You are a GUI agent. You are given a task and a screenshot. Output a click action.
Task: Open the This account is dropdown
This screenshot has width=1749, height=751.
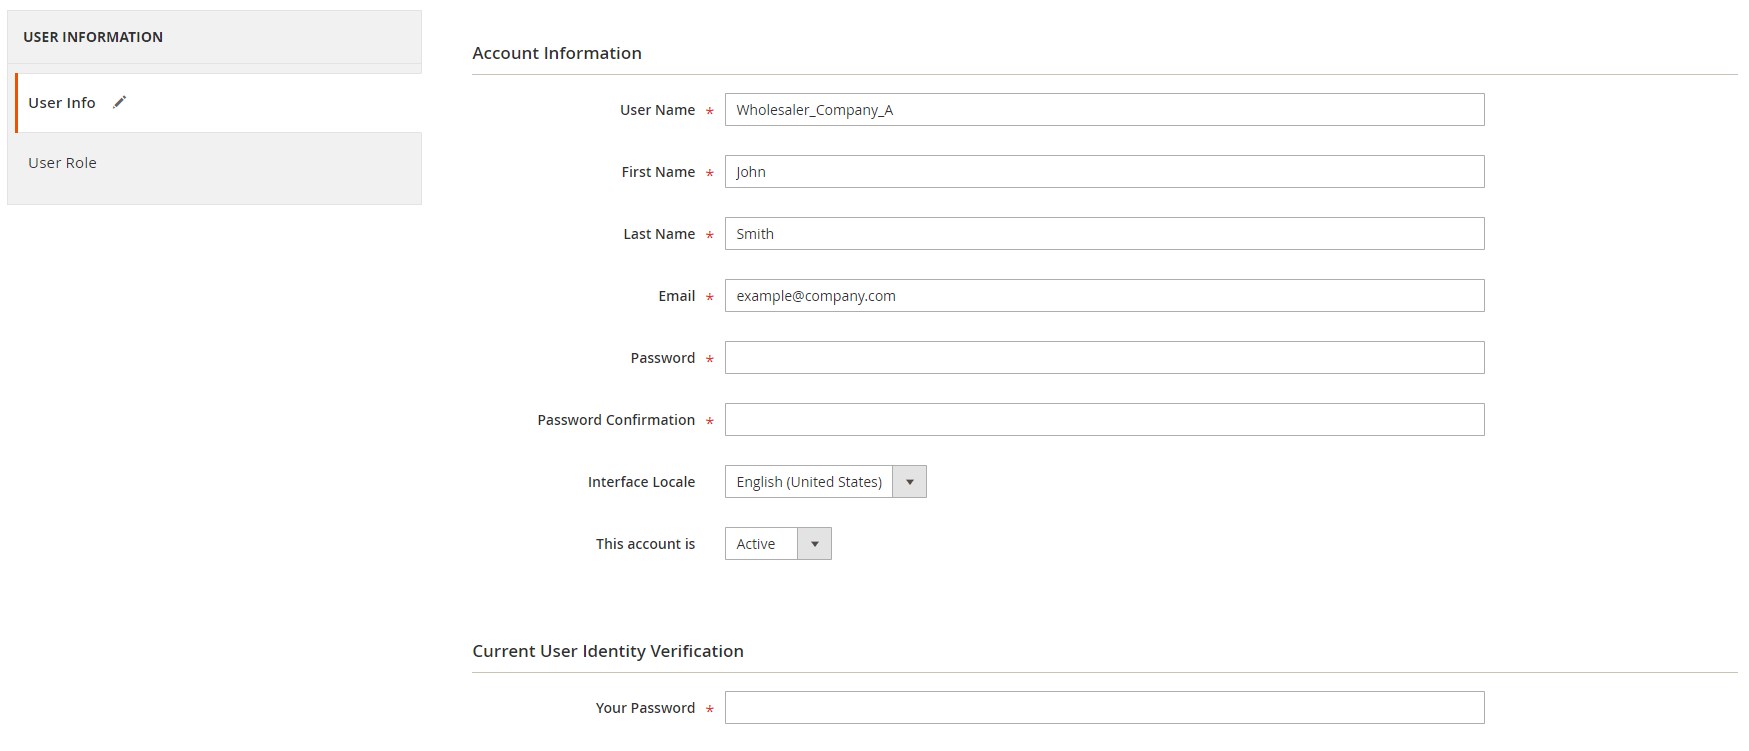pos(778,544)
